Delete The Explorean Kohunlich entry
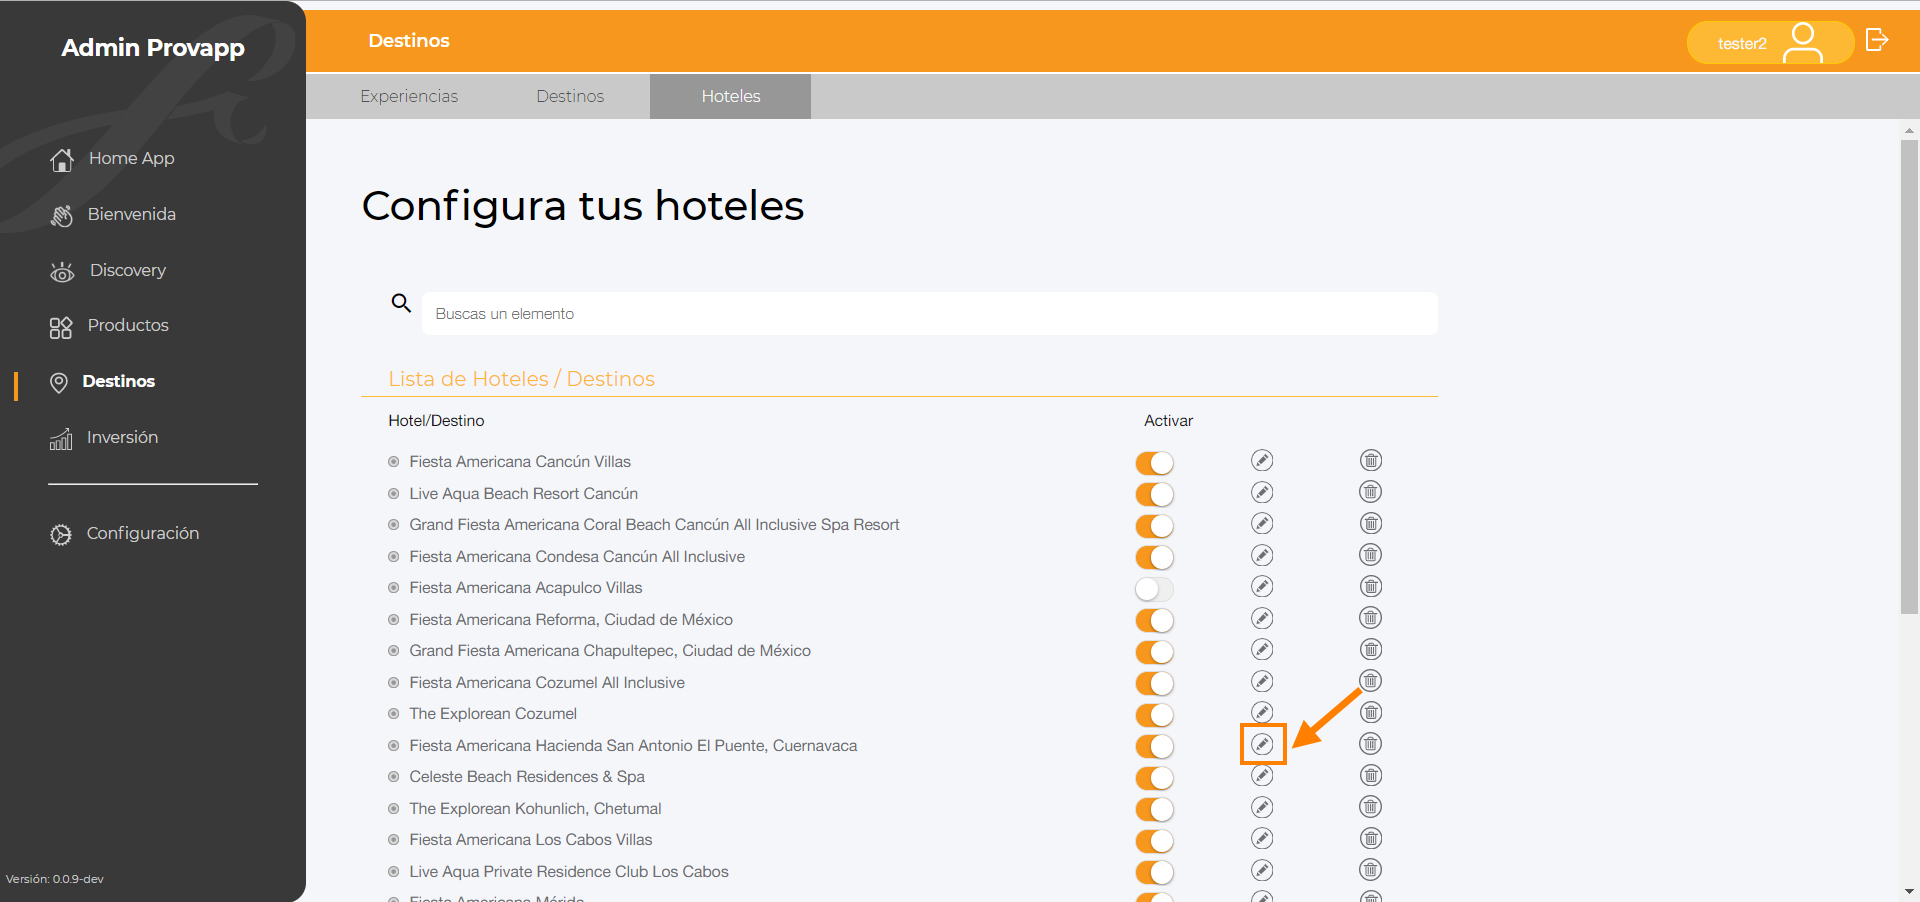 coord(1371,807)
